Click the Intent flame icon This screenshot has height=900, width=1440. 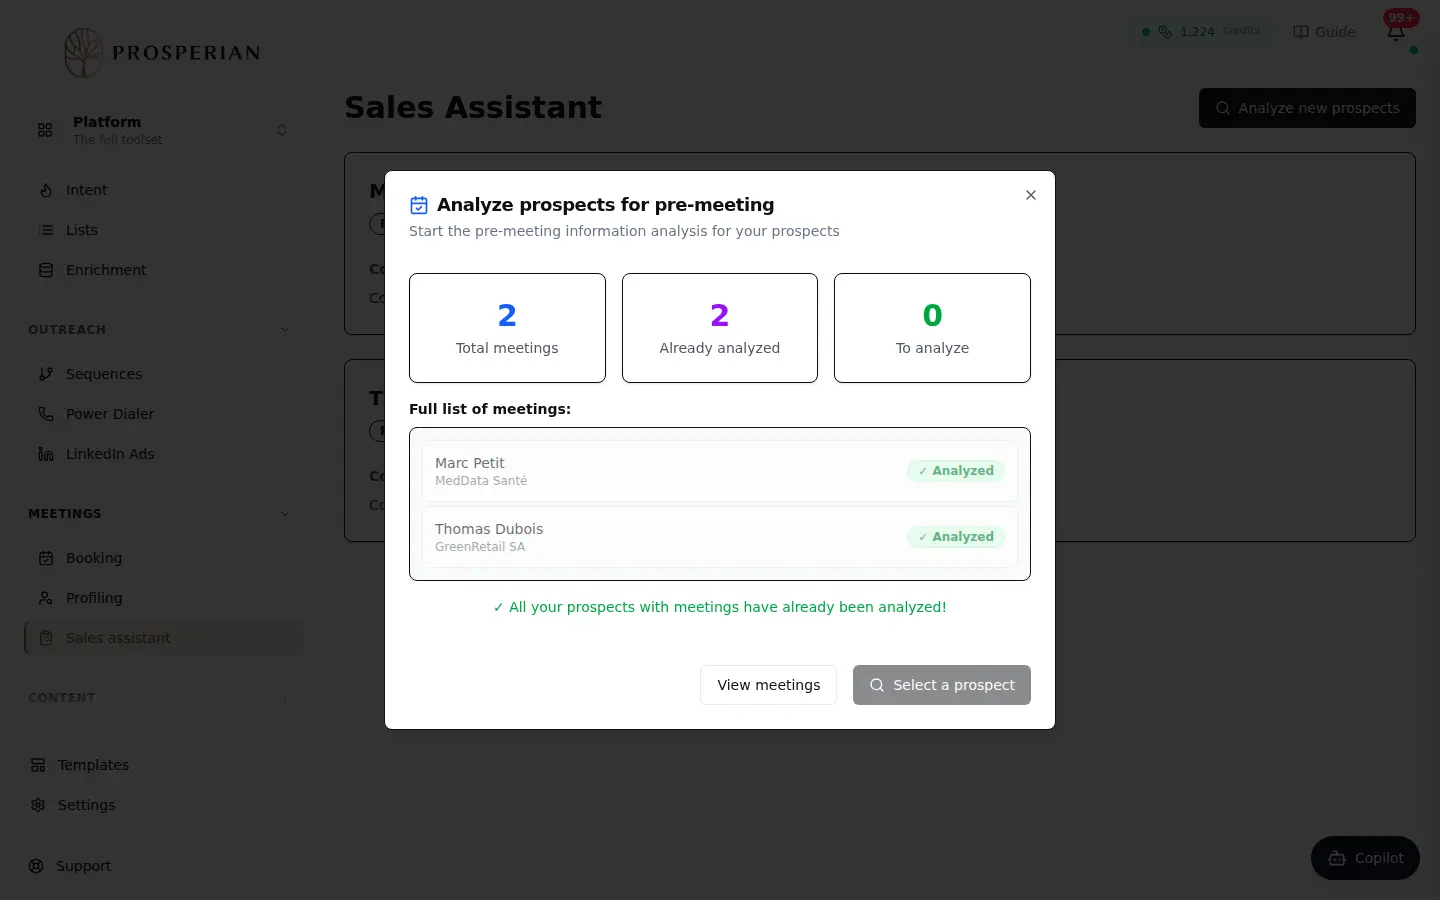46,190
